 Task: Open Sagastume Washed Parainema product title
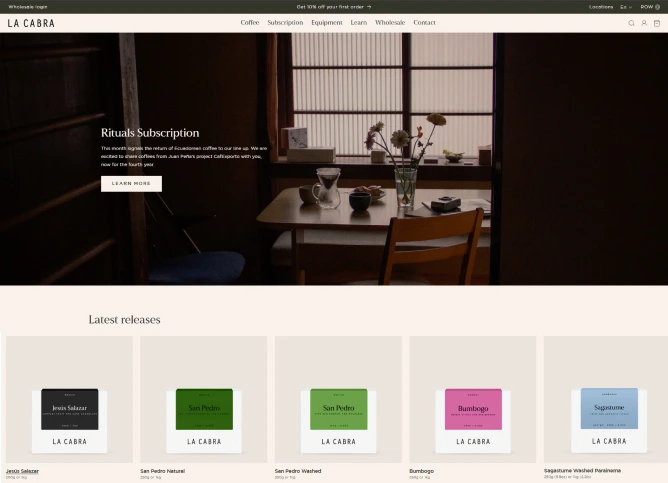pos(582,471)
